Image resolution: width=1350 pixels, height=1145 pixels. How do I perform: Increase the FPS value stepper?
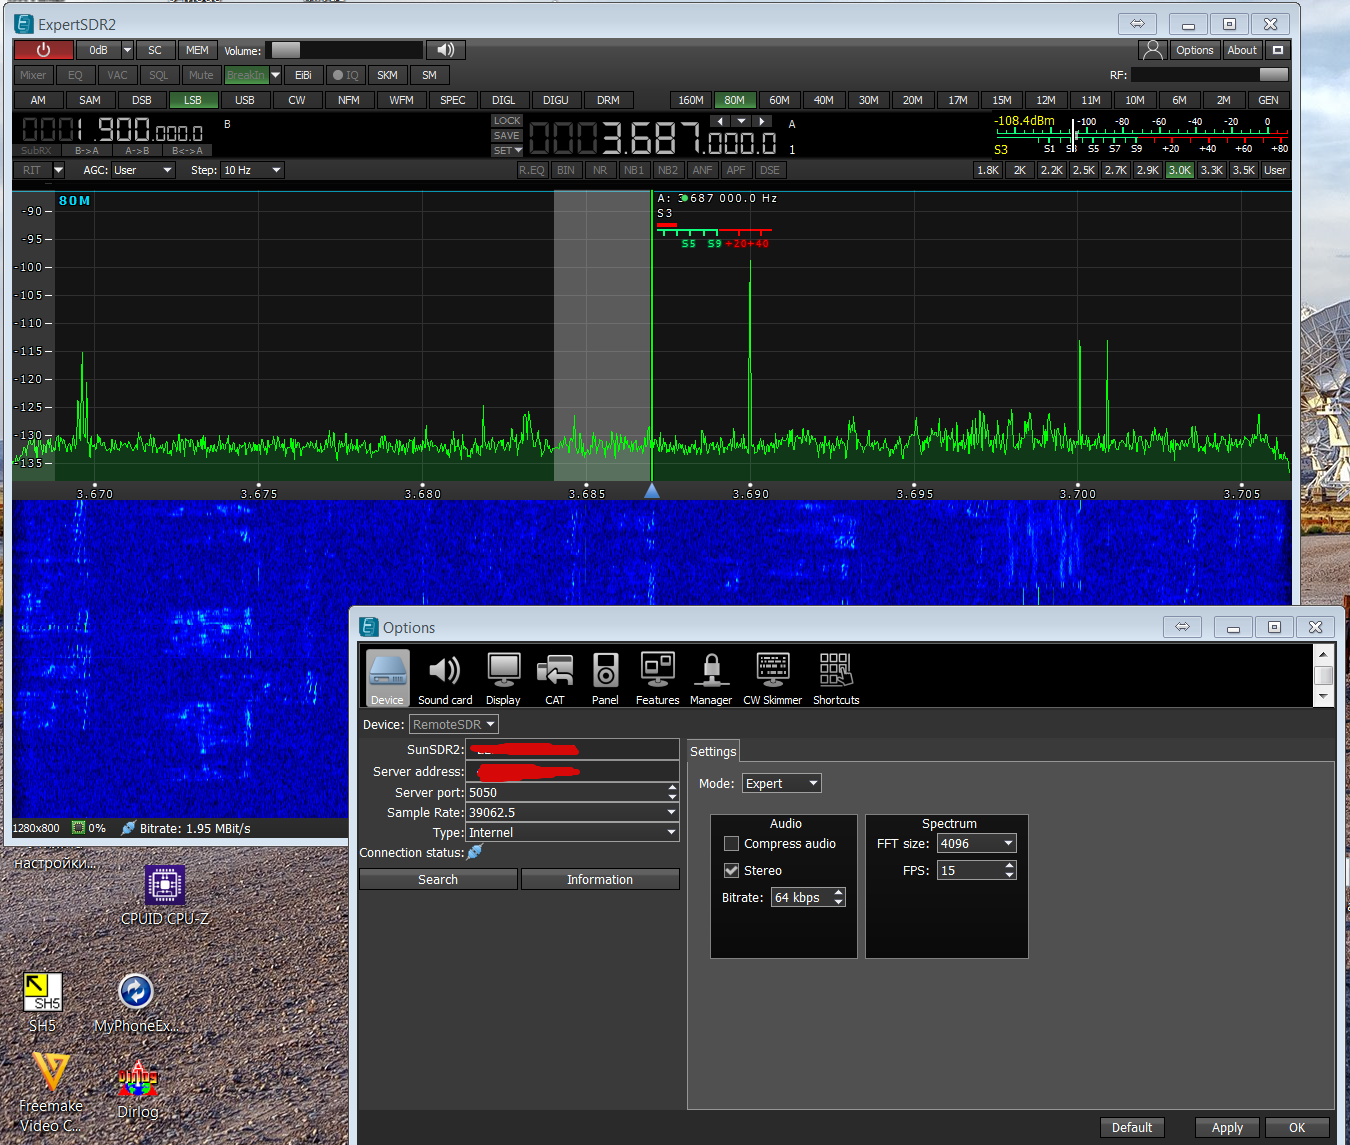(1010, 866)
